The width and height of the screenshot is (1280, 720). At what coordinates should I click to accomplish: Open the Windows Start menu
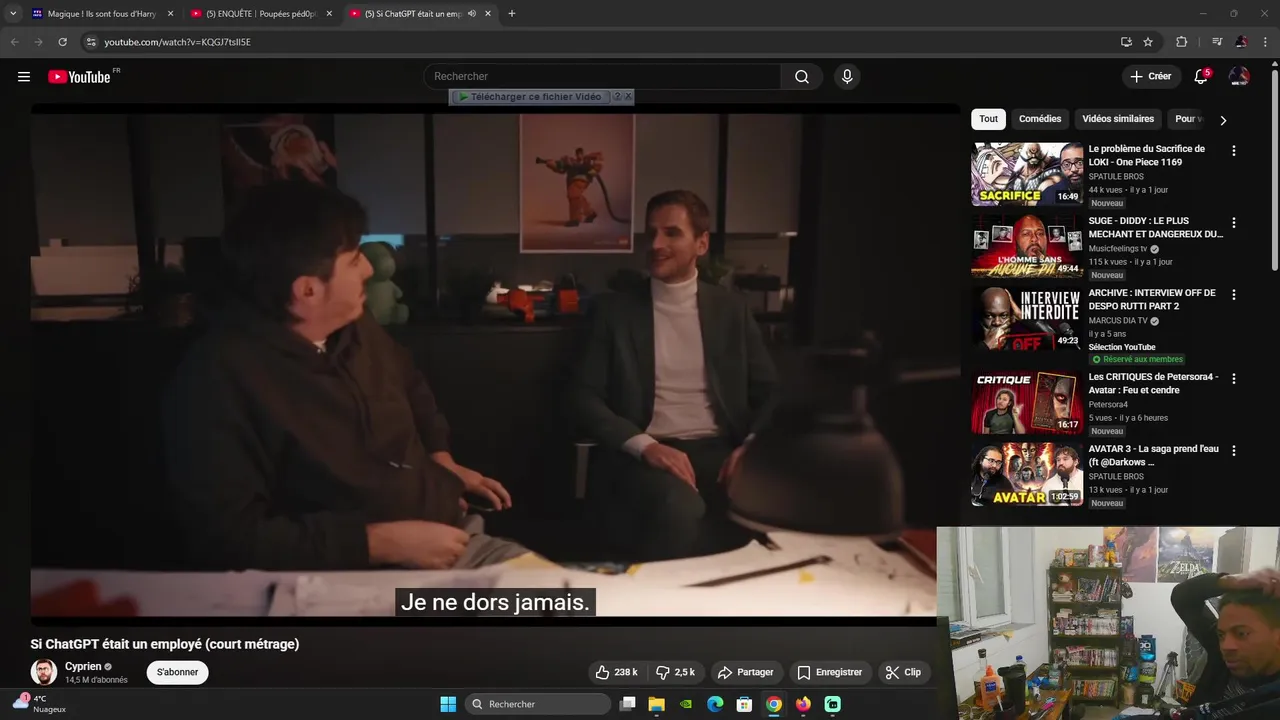(x=448, y=704)
